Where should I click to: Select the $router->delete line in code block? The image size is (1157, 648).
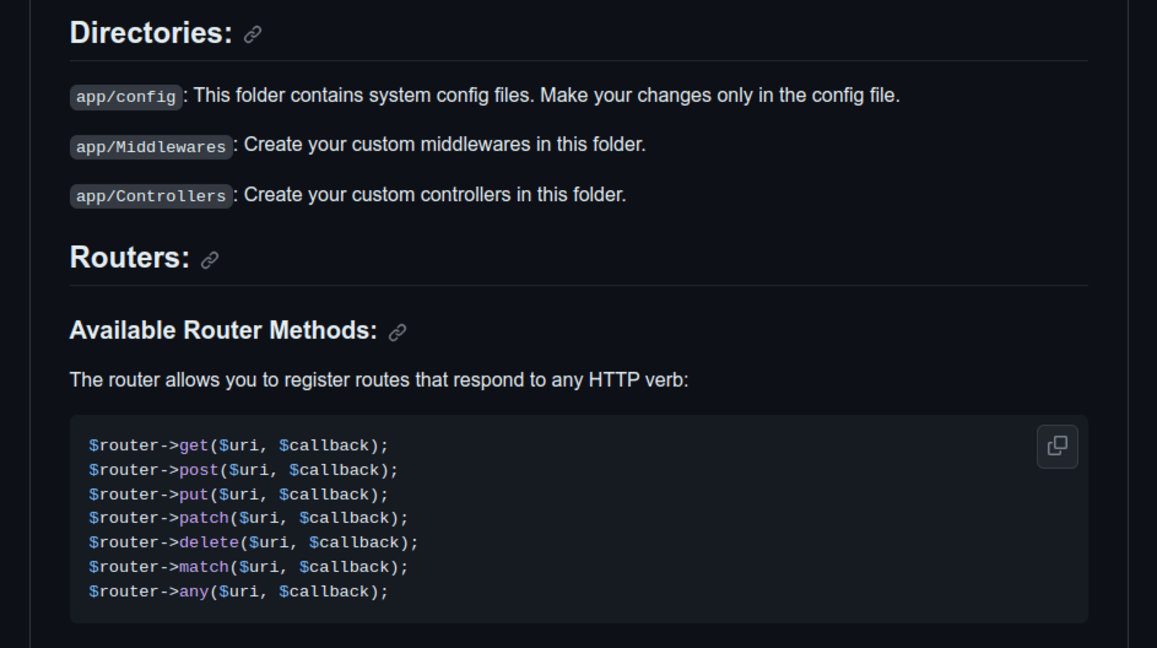(253, 541)
